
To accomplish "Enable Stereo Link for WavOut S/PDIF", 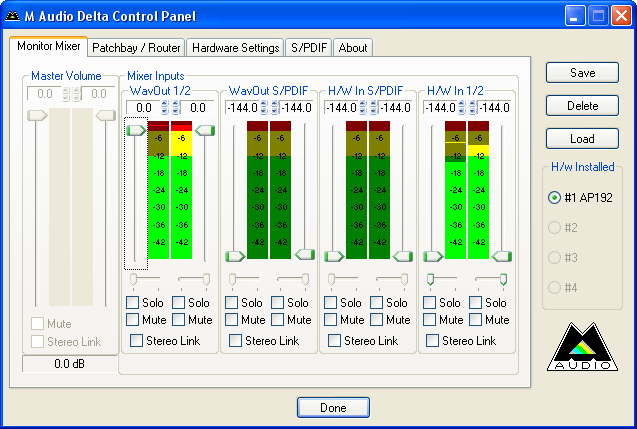I will [x=235, y=340].
